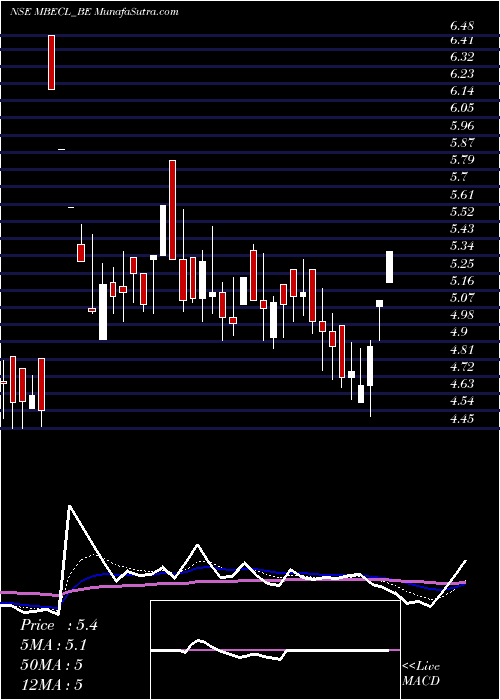500x700 pixels.
Task: Click the 4.81 price axis label
Action: [x=462, y=350]
